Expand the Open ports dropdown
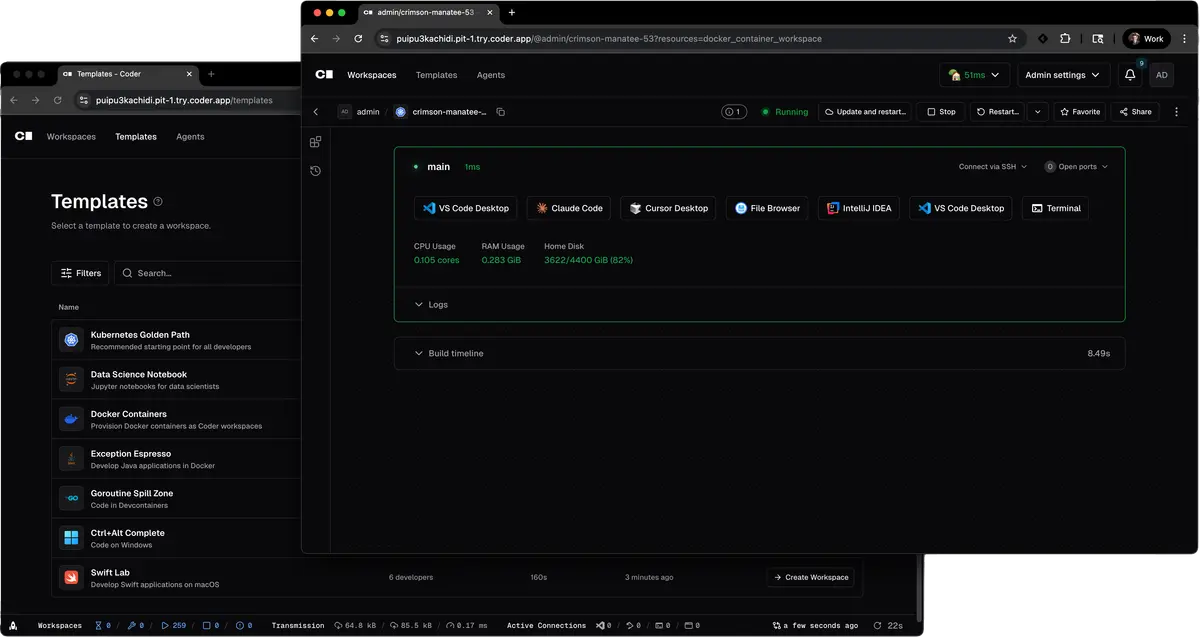 tap(1077, 167)
